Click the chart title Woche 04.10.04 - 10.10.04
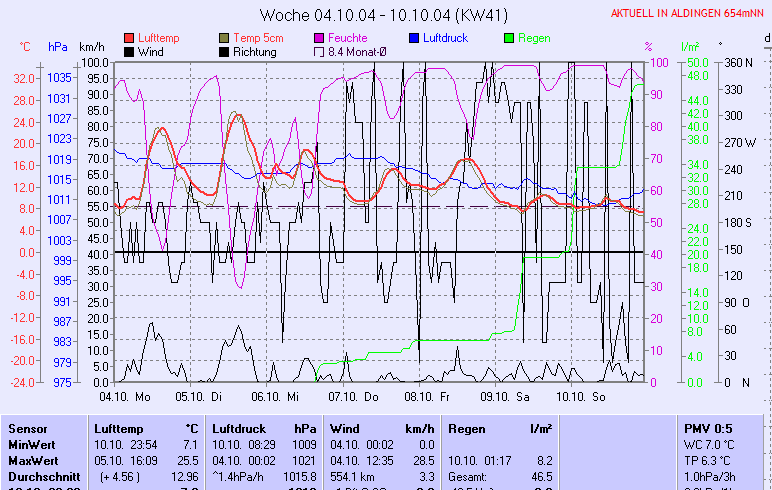 383,15
